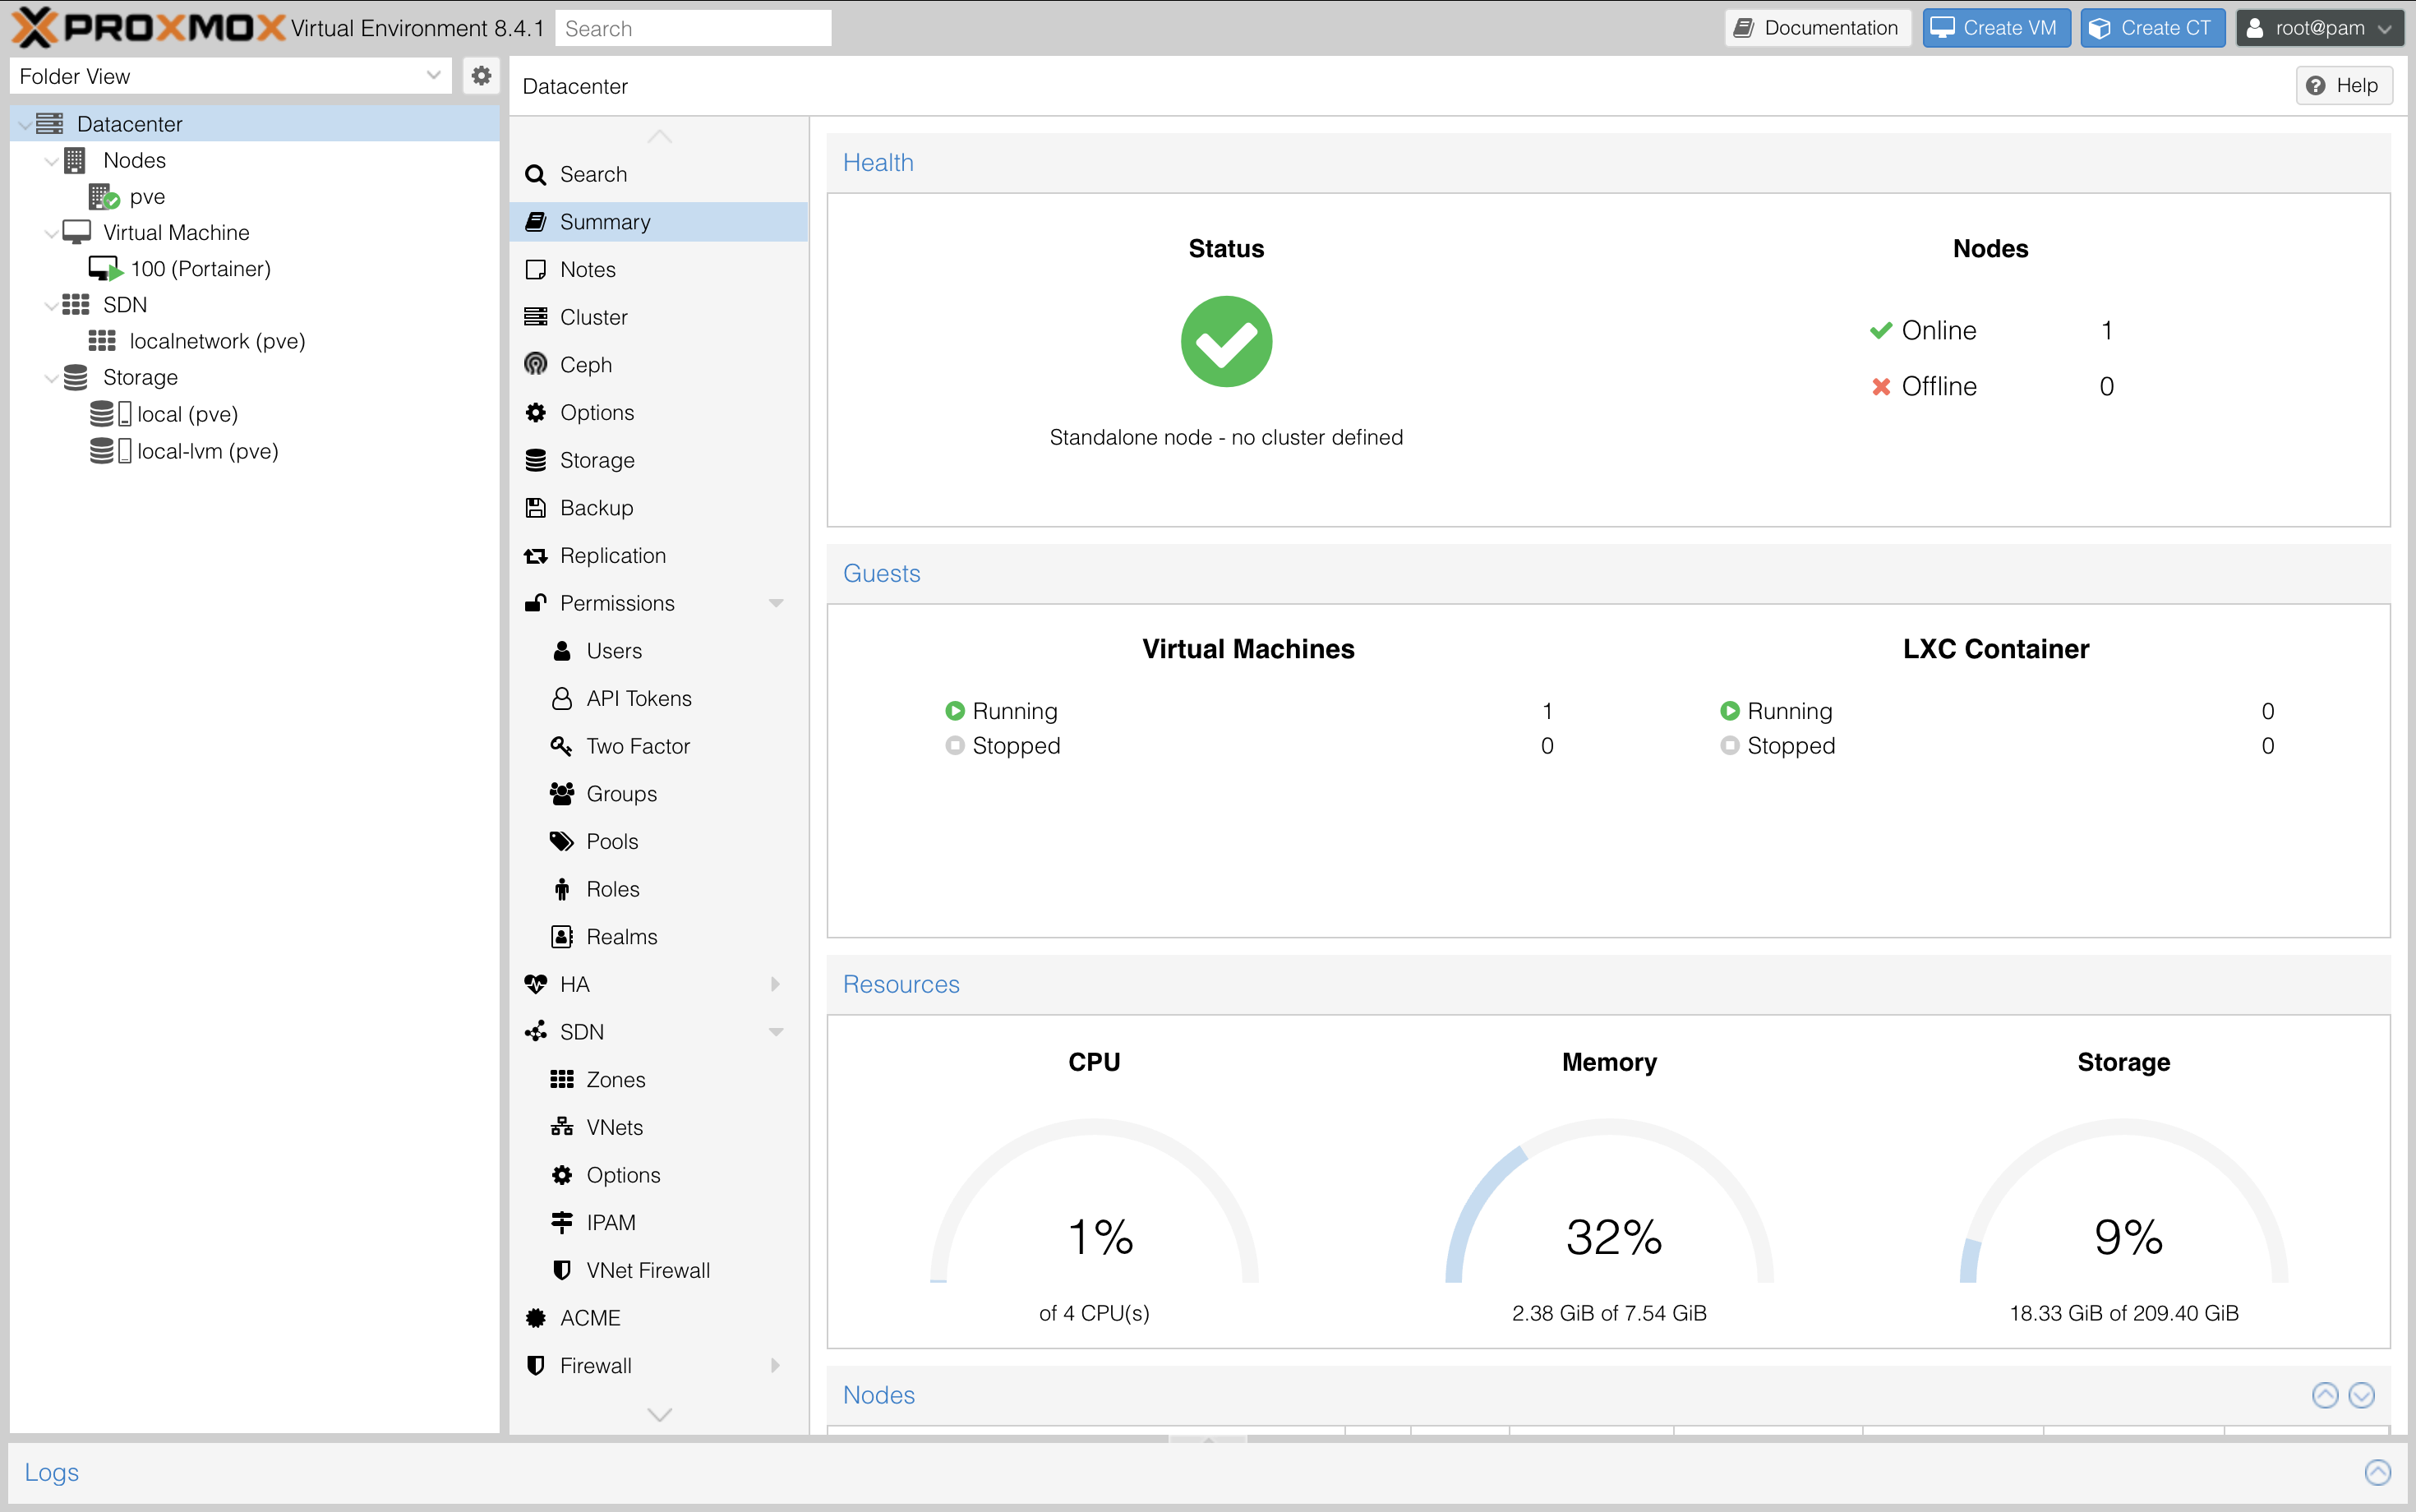
Task: Collapse the Permissions submenu arrow
Action: (x=776, y=603)
